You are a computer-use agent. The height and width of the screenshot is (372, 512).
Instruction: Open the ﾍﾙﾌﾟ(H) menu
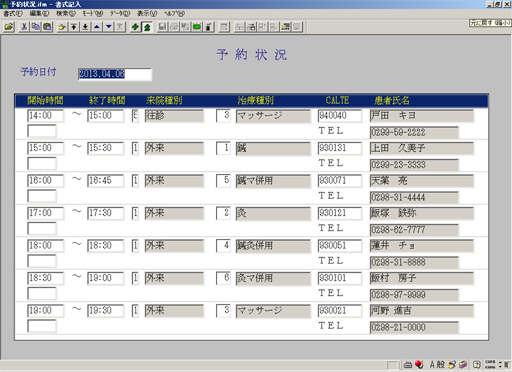(x=174, y=14)
